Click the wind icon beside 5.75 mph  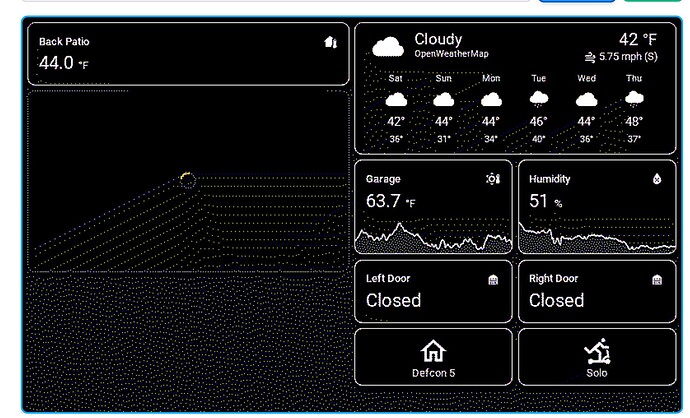pyautogui.click(x=590, y=57)
